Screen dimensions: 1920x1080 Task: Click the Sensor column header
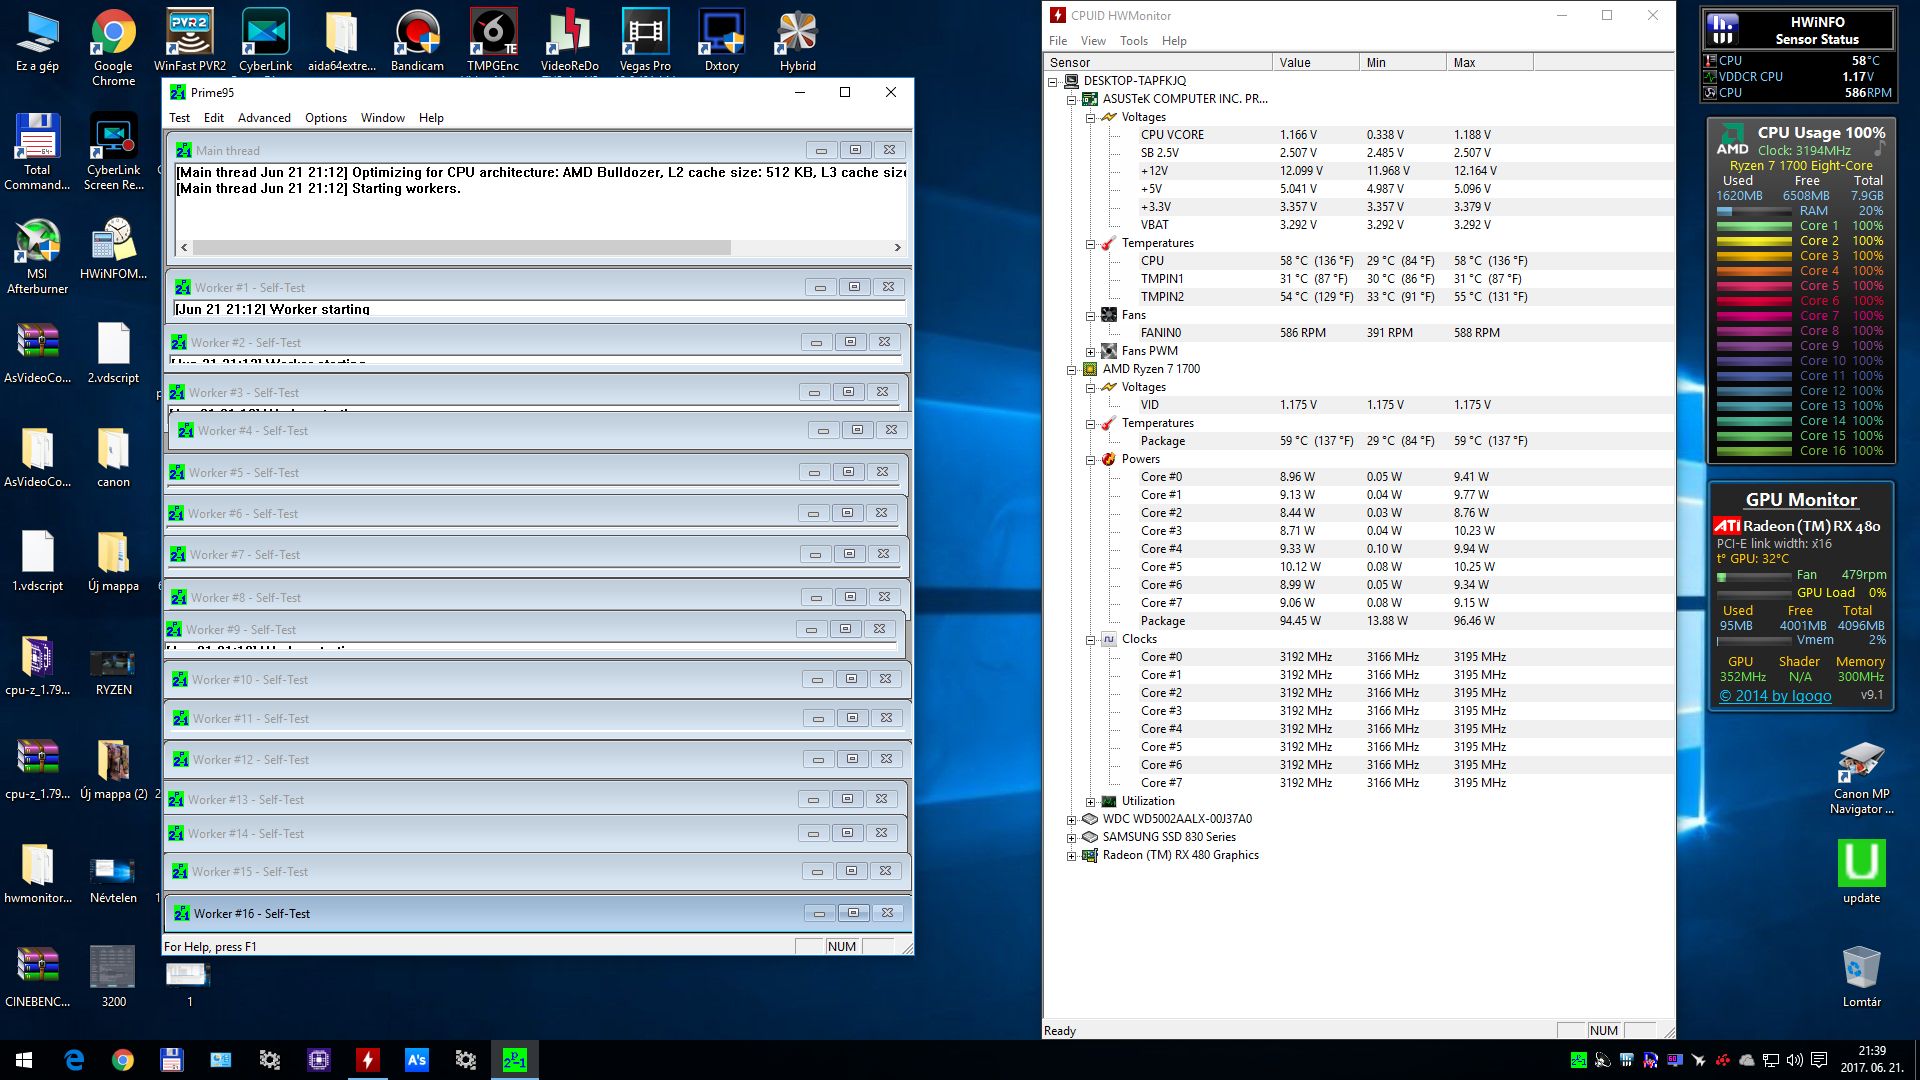(x=1158, y=62)
